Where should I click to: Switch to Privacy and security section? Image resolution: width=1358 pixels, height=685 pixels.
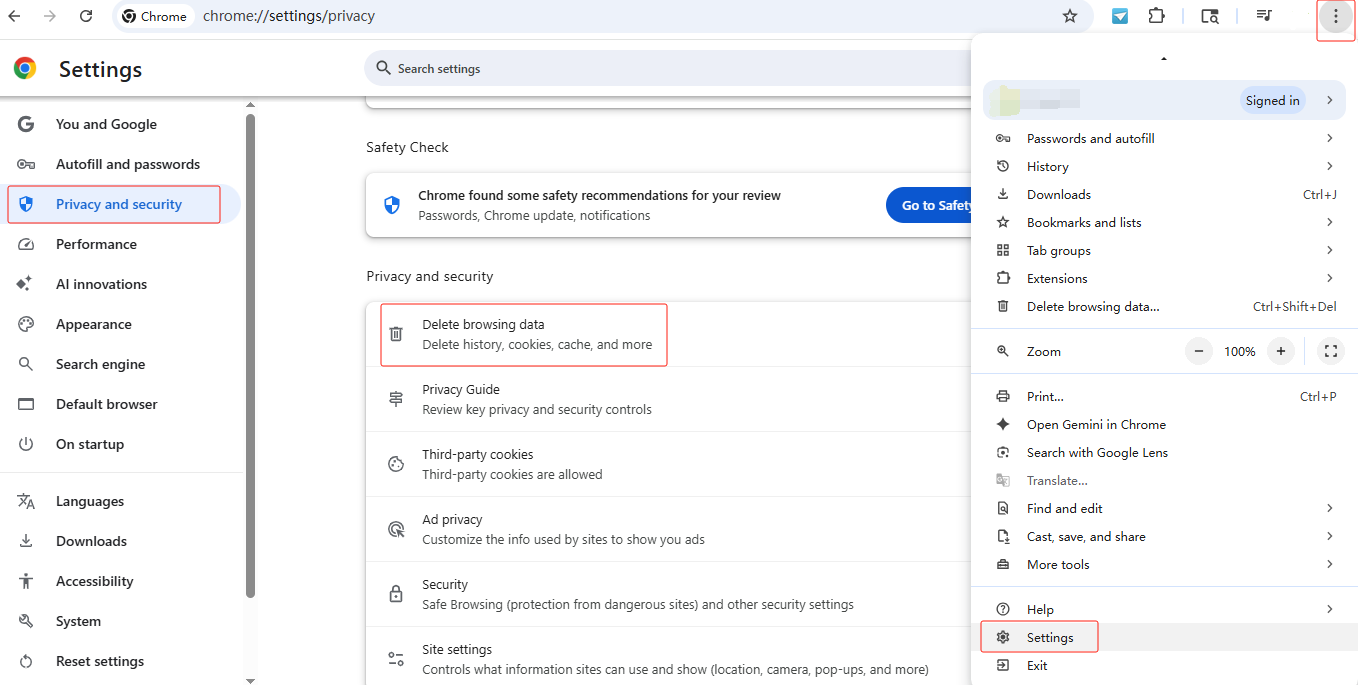point(113,203)
